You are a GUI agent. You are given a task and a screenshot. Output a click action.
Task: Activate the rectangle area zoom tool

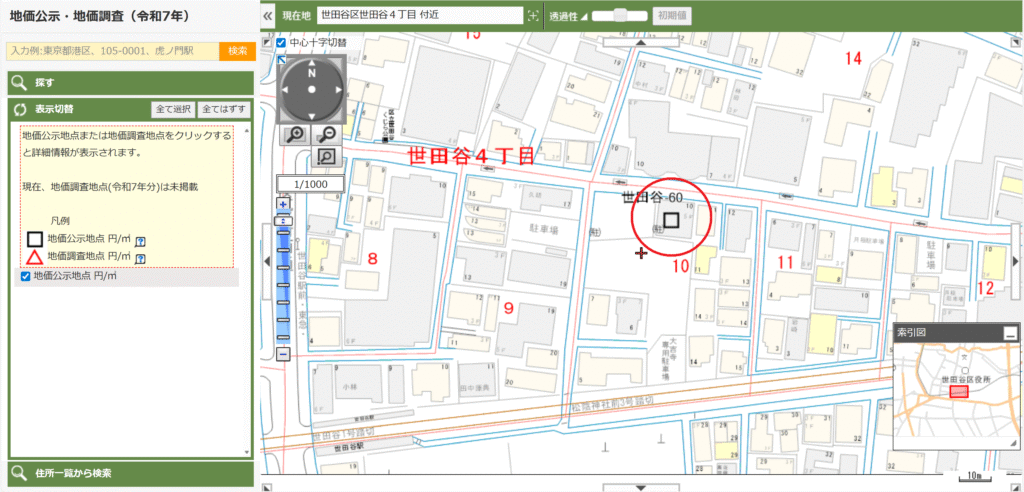[x=326, y=157]
